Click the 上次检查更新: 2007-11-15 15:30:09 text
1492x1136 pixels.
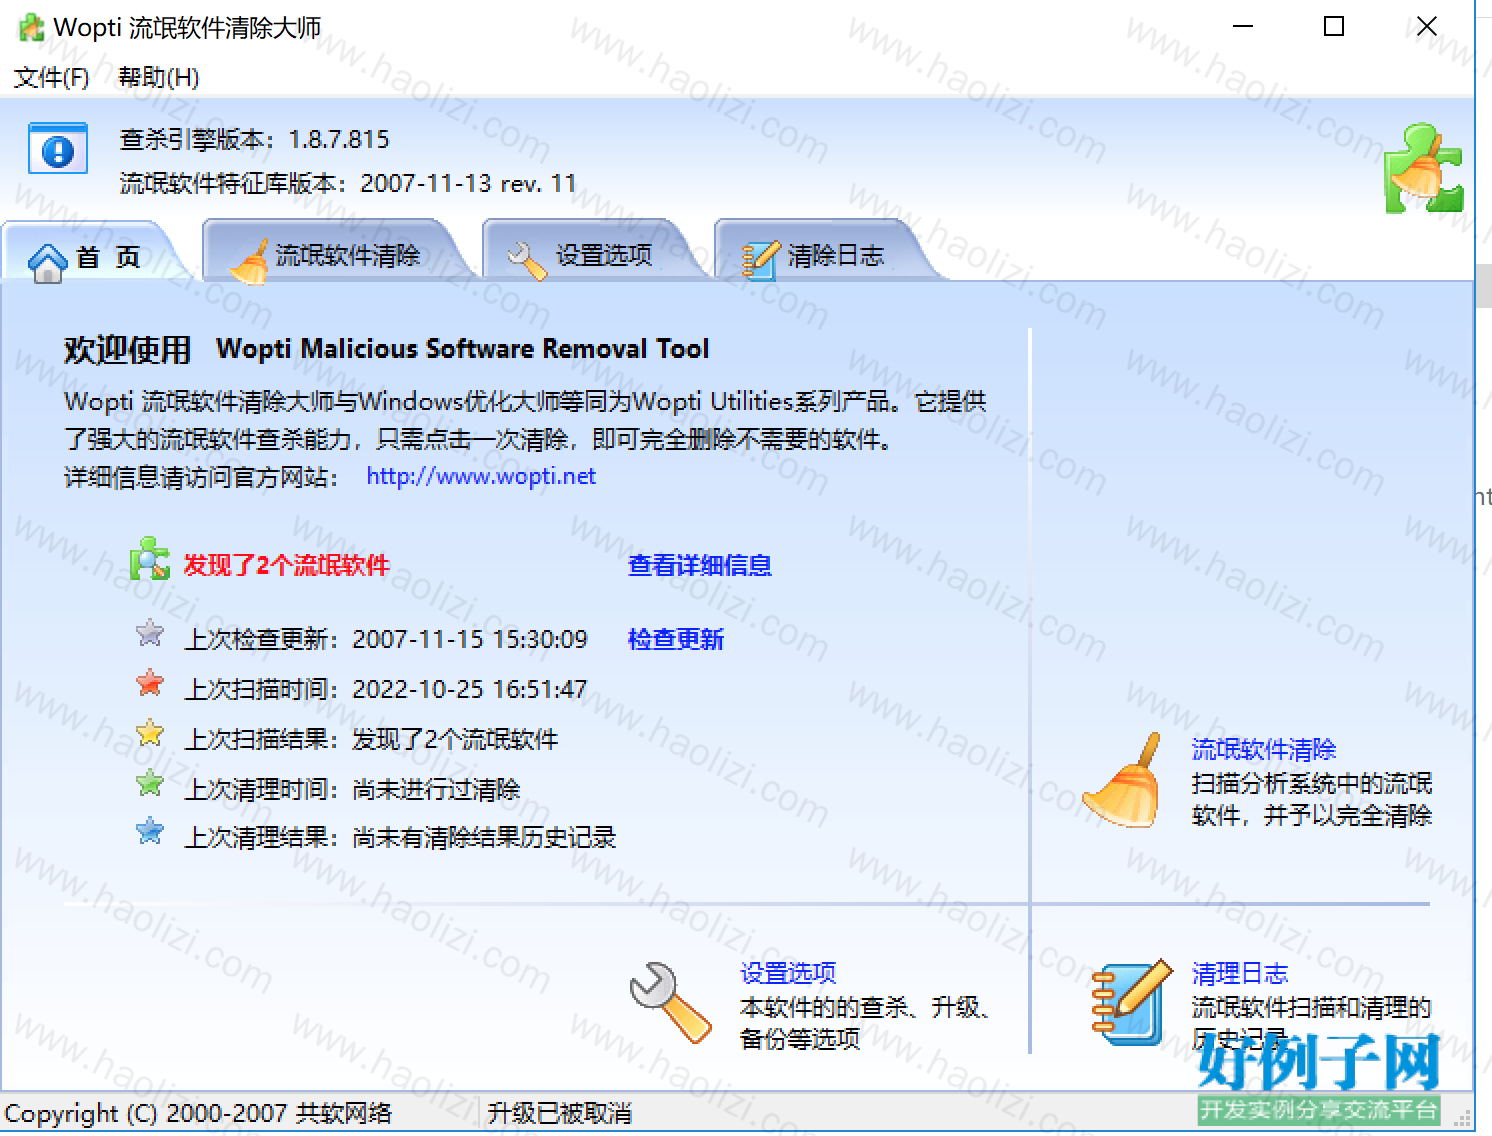point(386,639)
